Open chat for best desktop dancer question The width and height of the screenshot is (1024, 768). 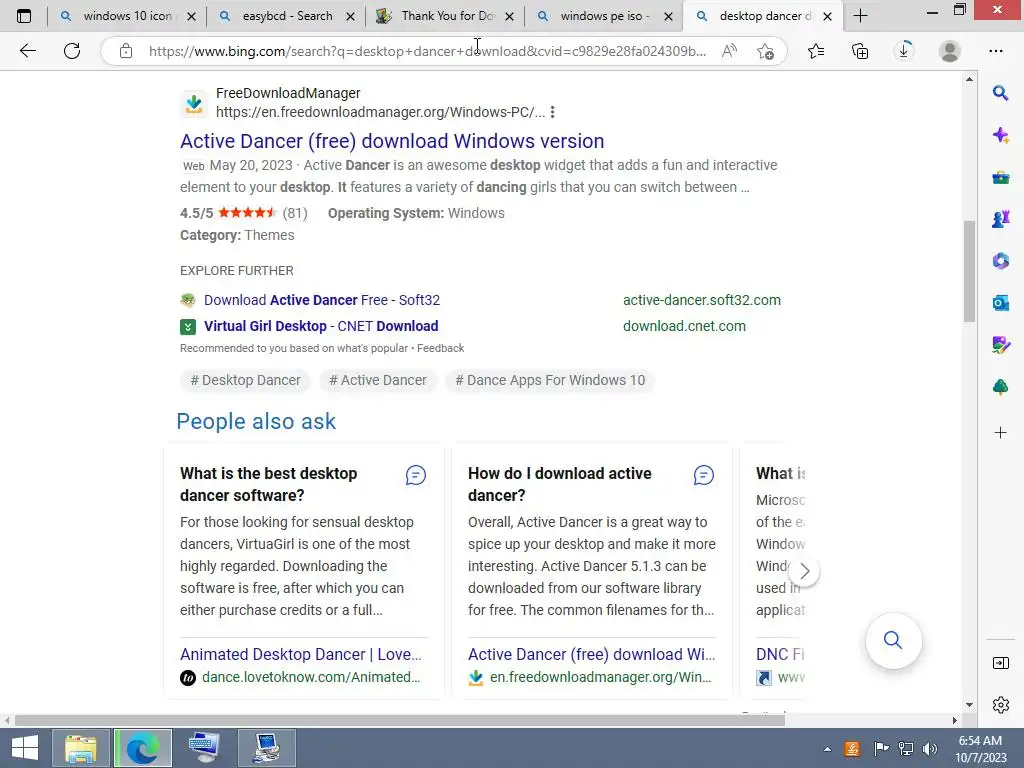click(415, 475)
